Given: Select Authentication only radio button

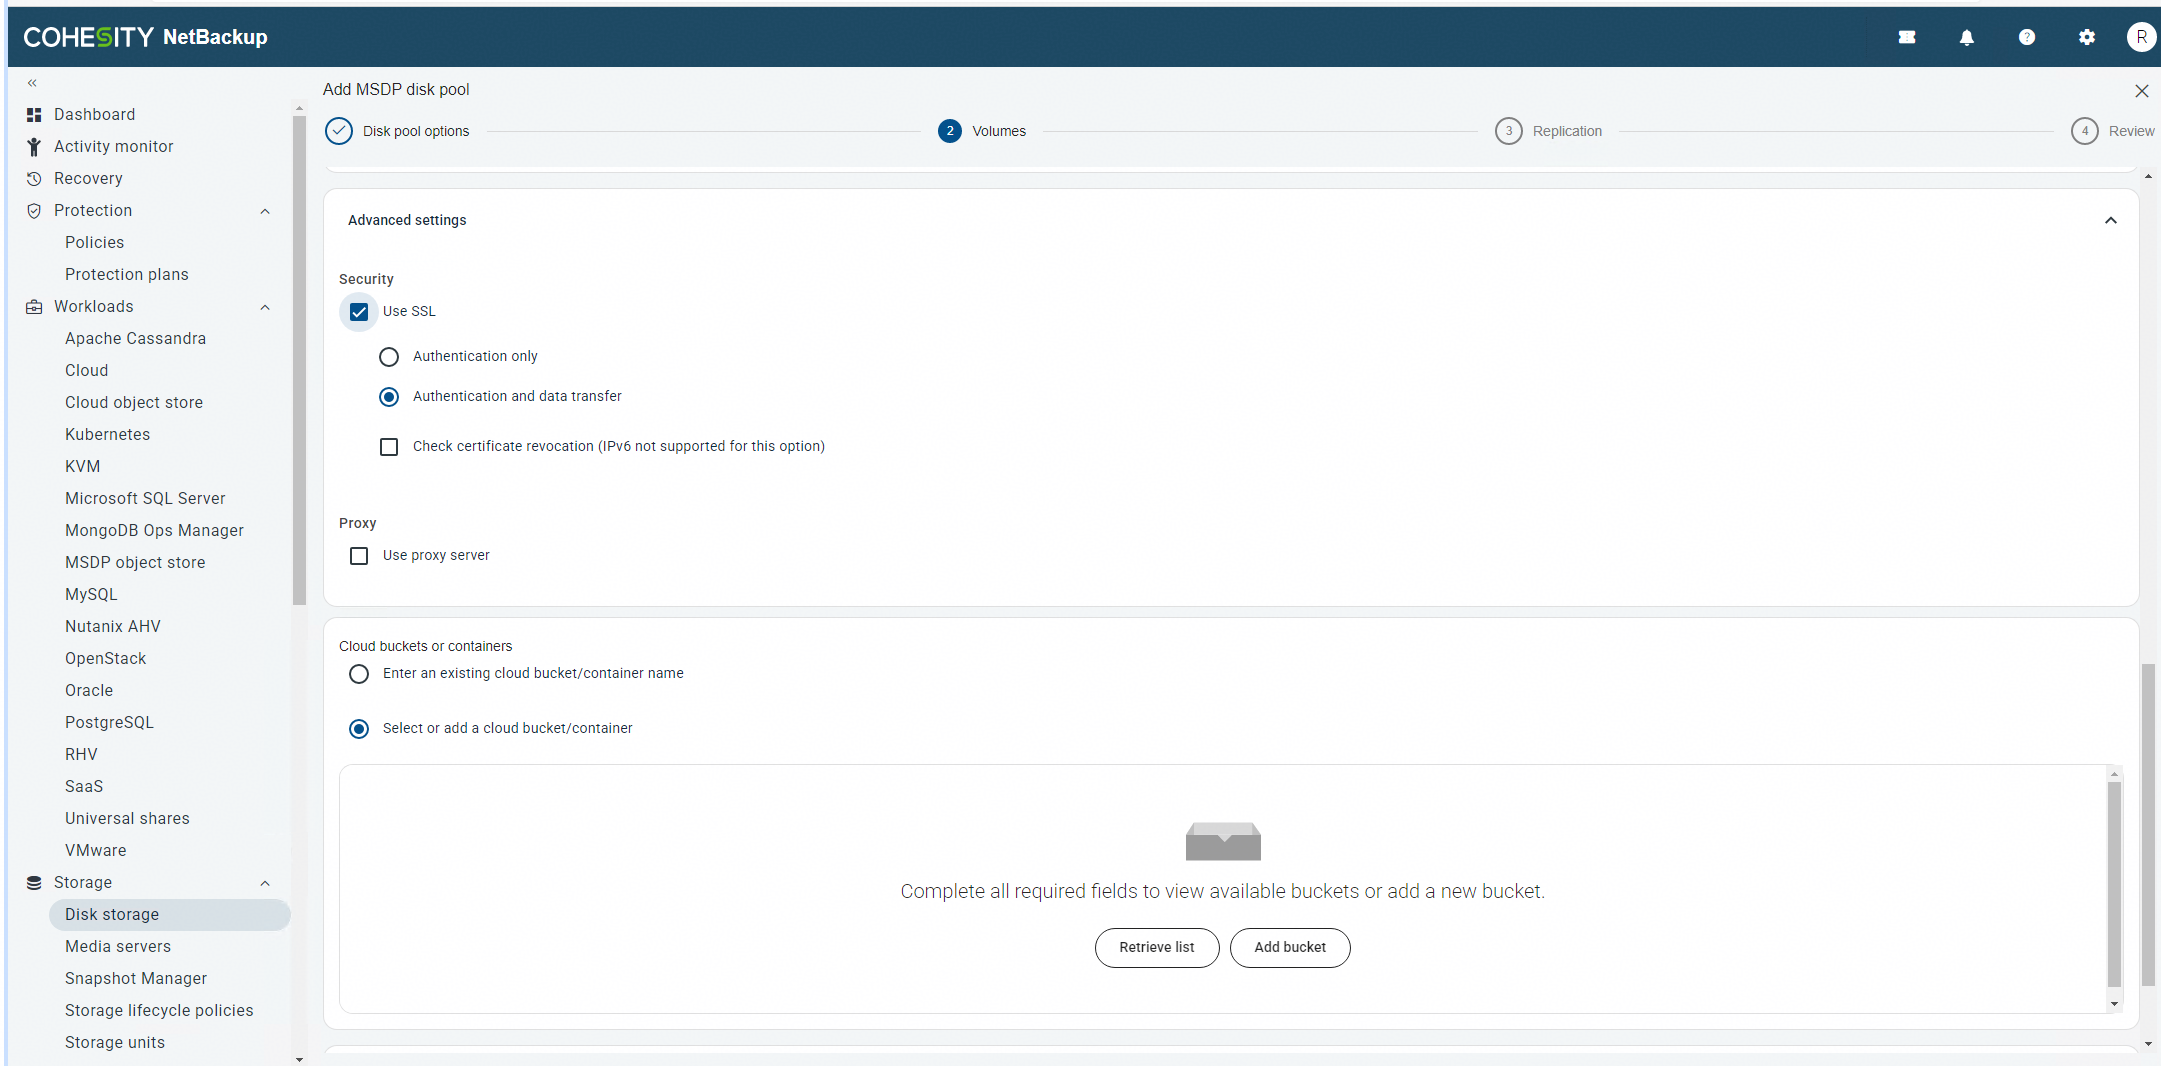Looking at the screenshot, I should (389, 357).
